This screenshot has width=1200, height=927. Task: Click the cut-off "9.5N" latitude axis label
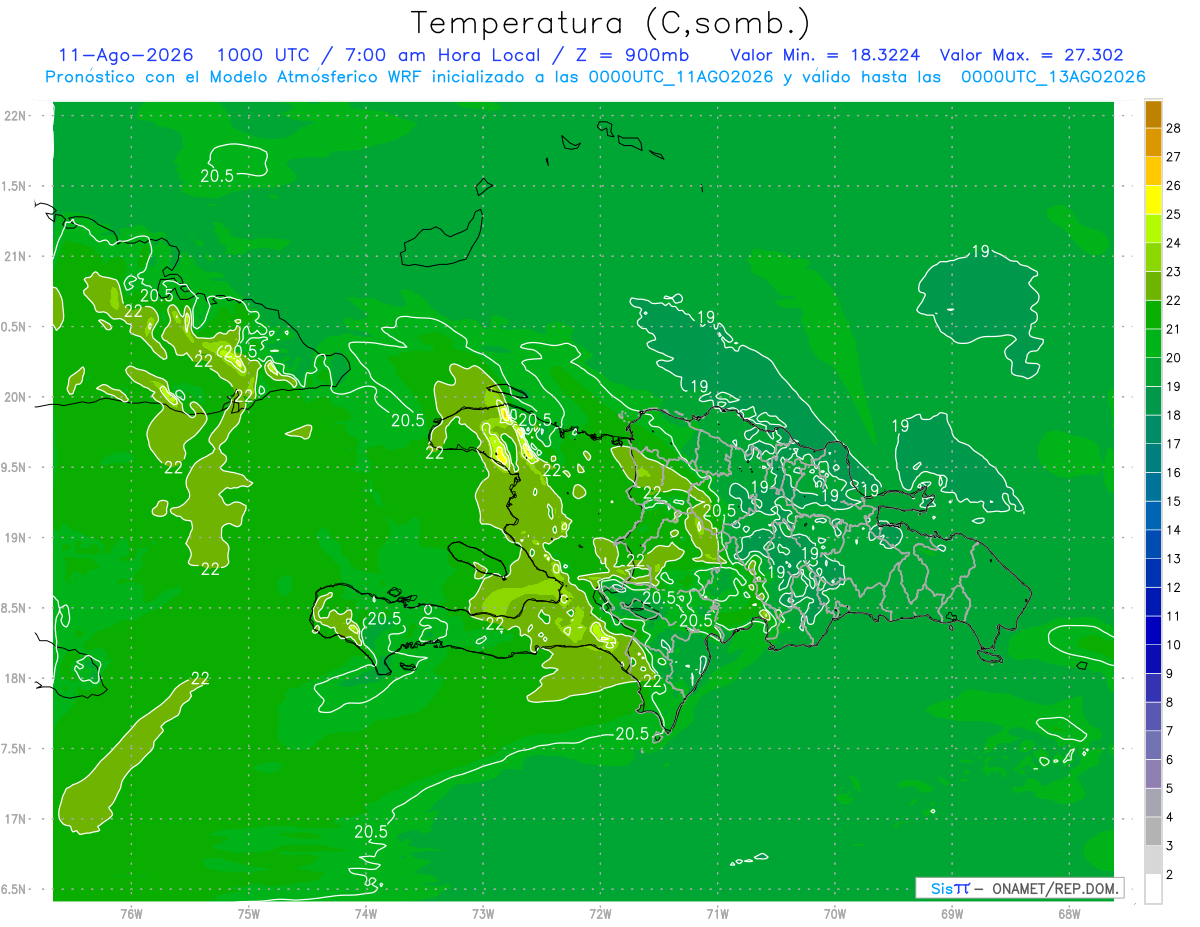[14, 467]
